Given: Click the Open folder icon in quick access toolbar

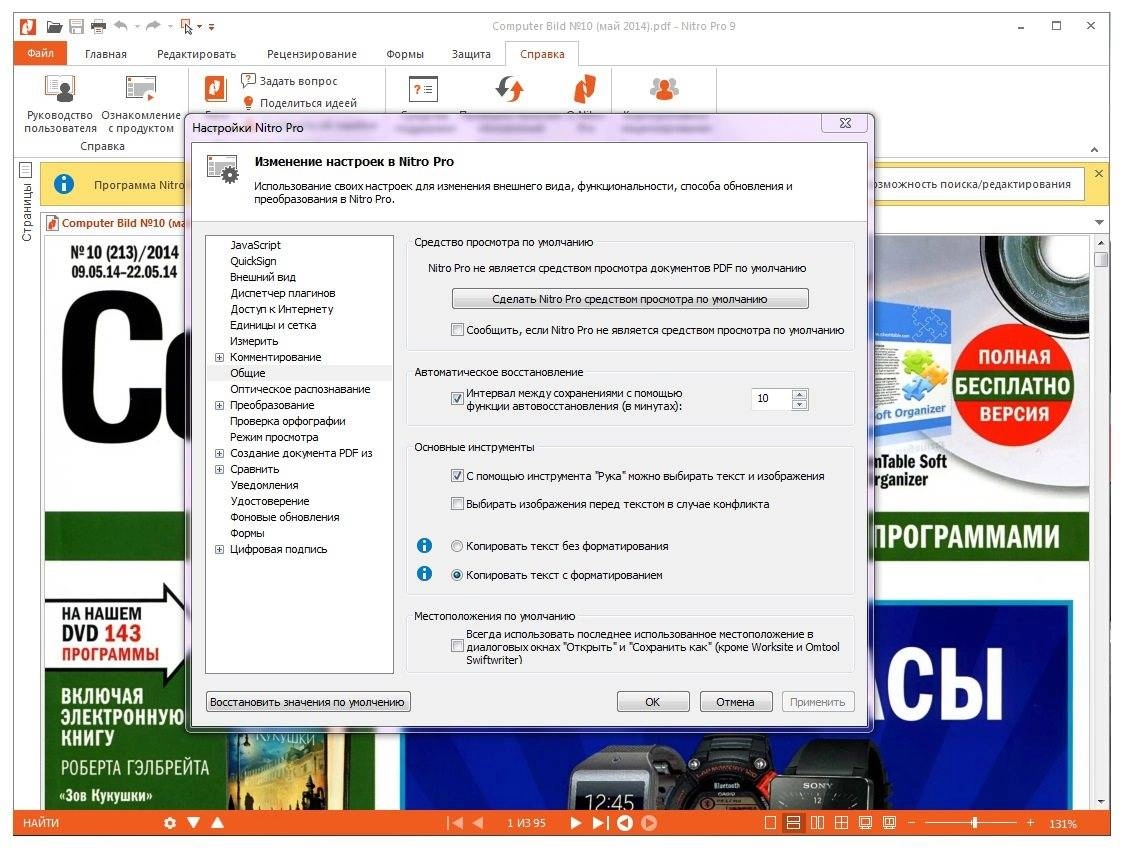Looking at the screenshot, I should point(54,27).
